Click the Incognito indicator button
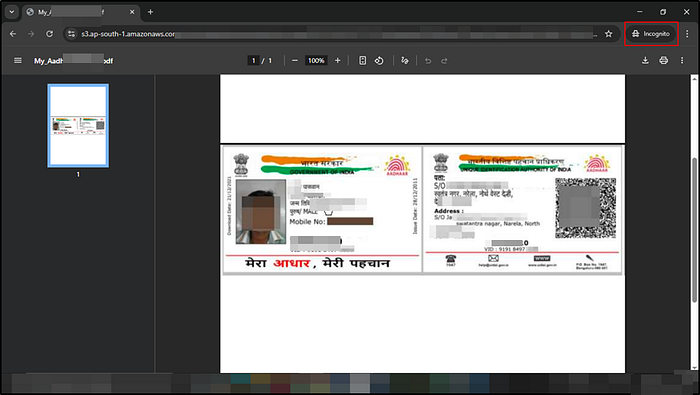This screenshot has width=700, height=395. (651, 34)
